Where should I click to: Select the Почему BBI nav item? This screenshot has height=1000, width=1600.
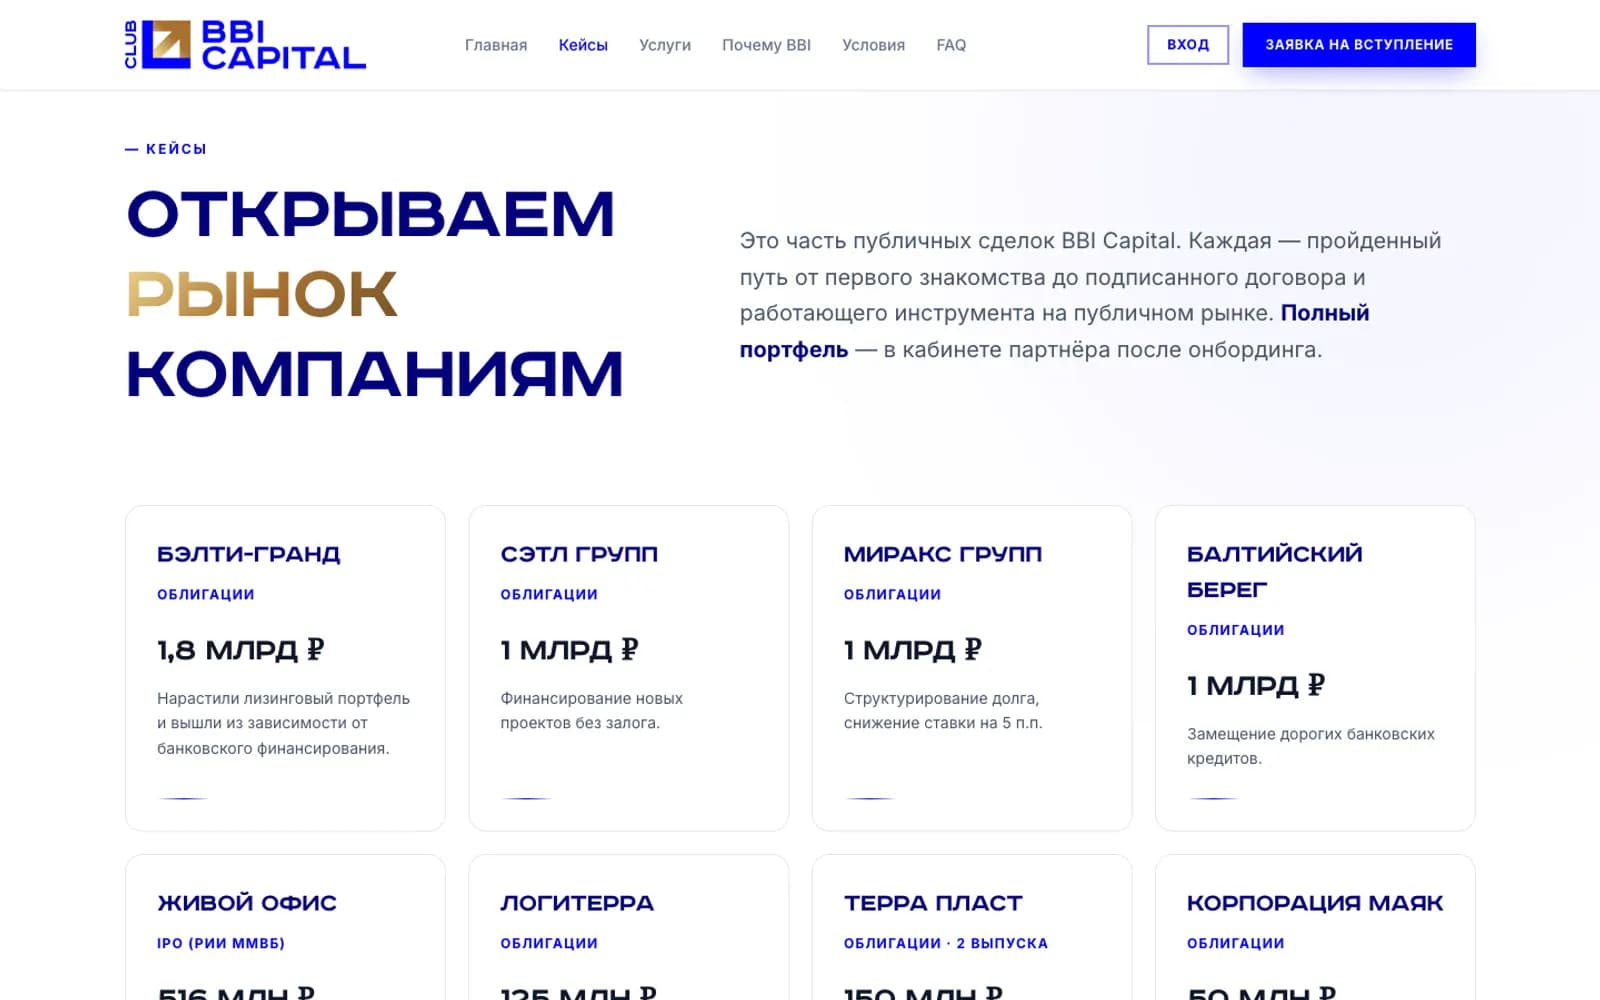[766, 45]
